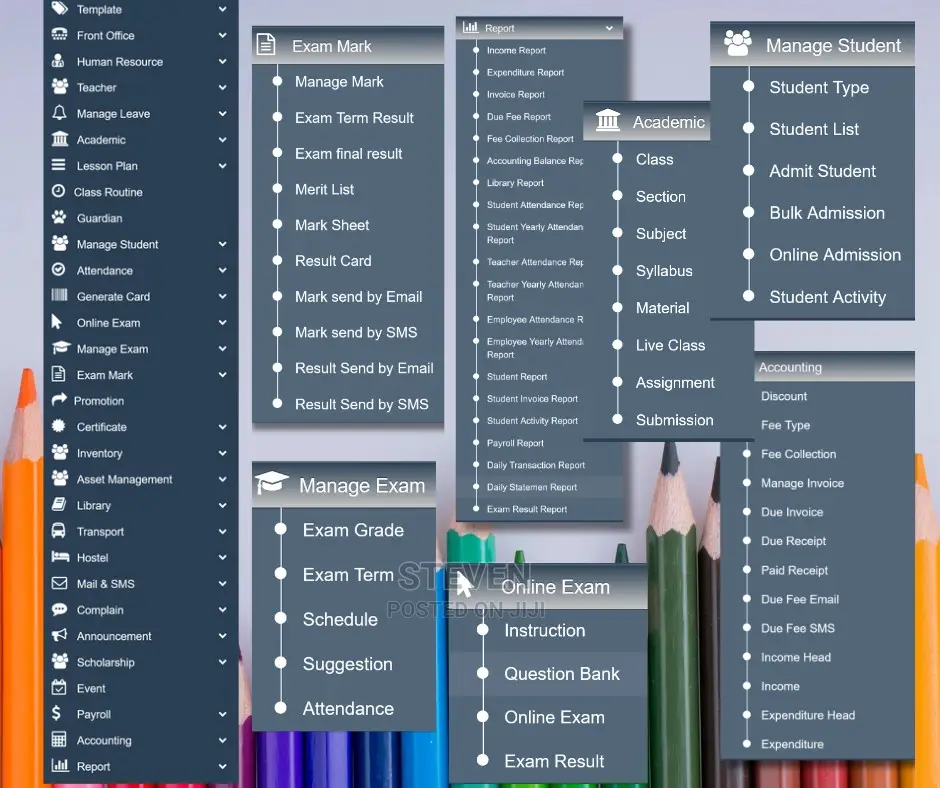Select Assignment in Academic panel

point(675,383)
